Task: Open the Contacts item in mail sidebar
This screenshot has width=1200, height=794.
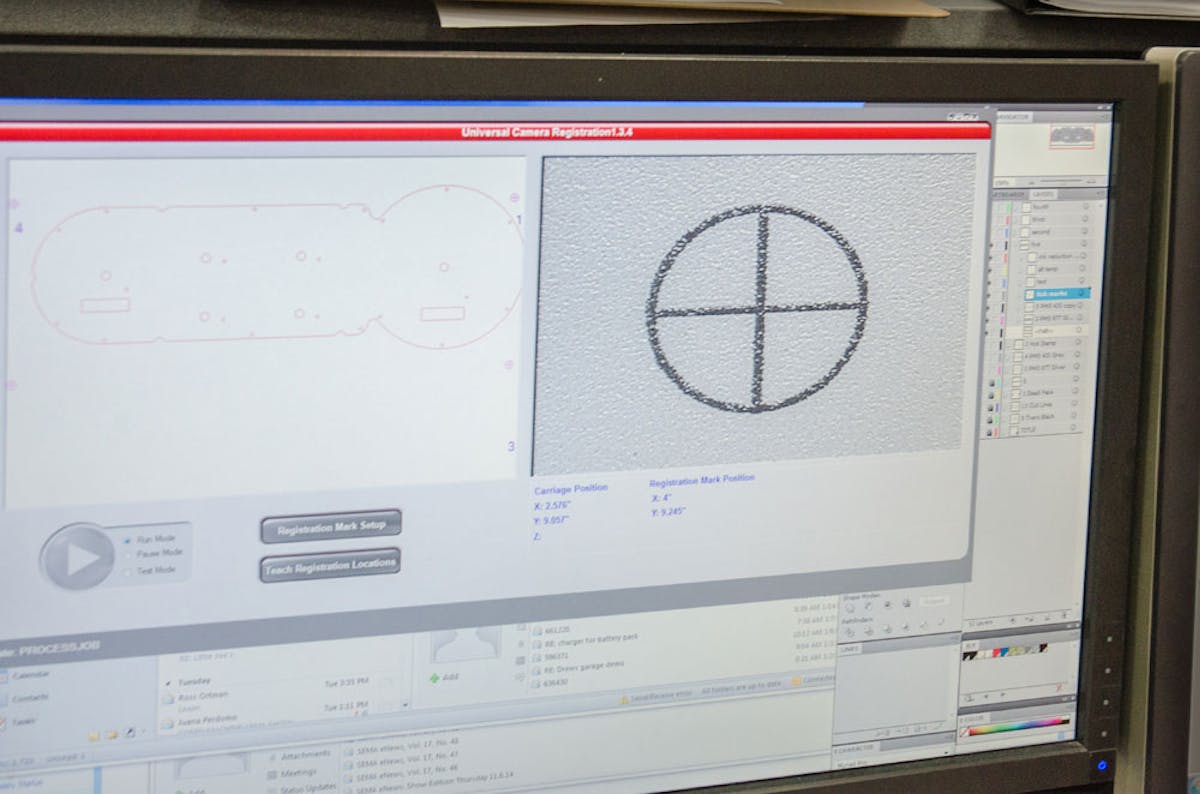Action: point(29,697)
